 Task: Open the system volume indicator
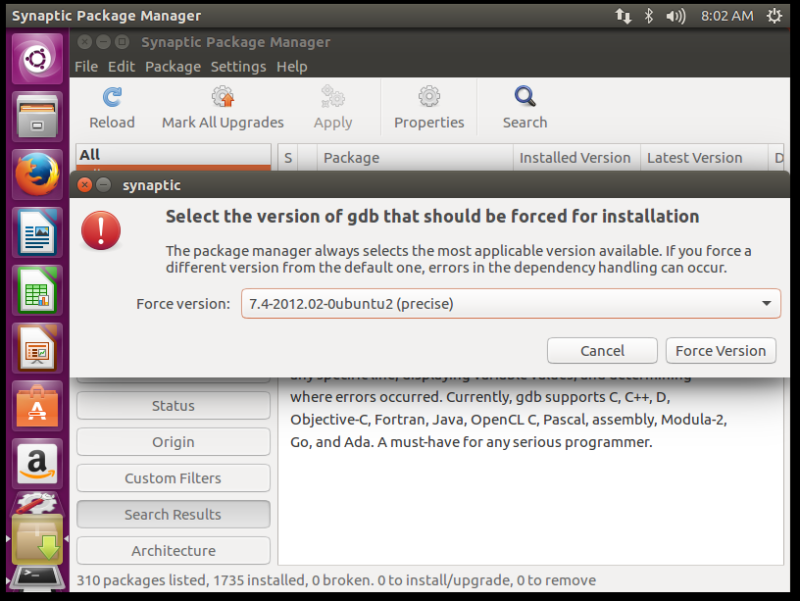(x=676, y=16)
